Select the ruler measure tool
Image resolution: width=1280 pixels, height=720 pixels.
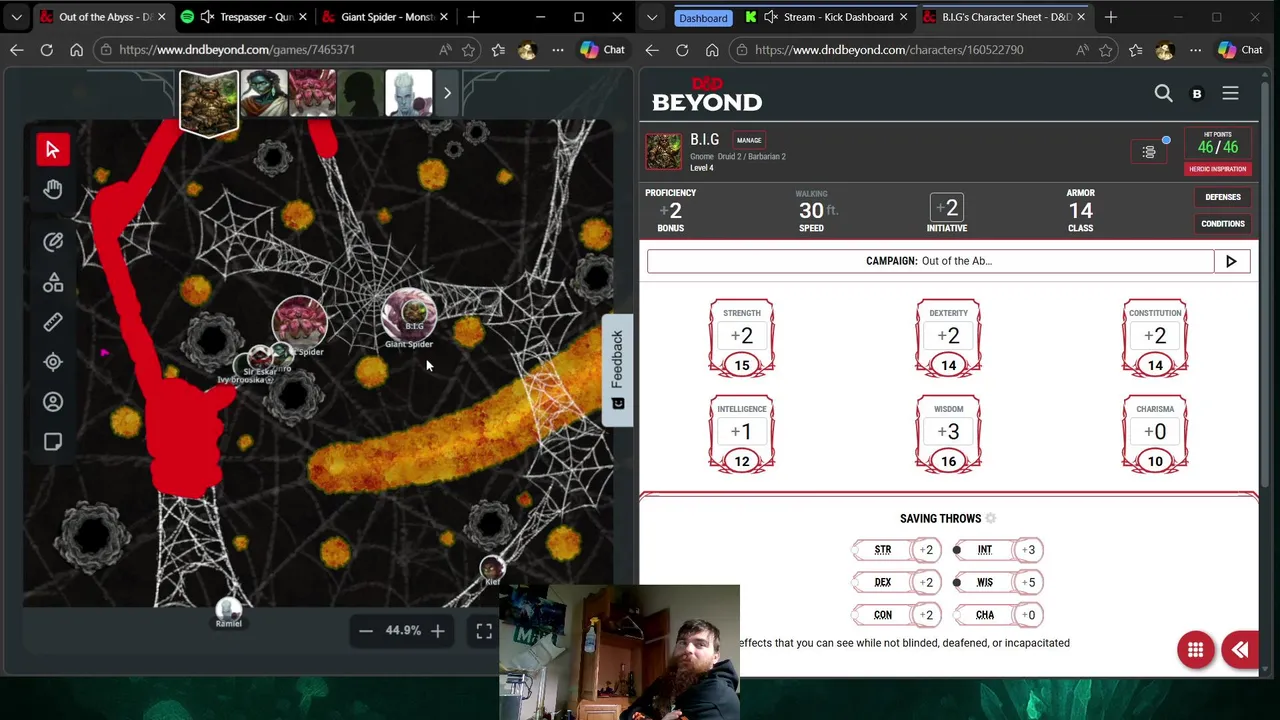pyautogui.click(x=52, y=322)
